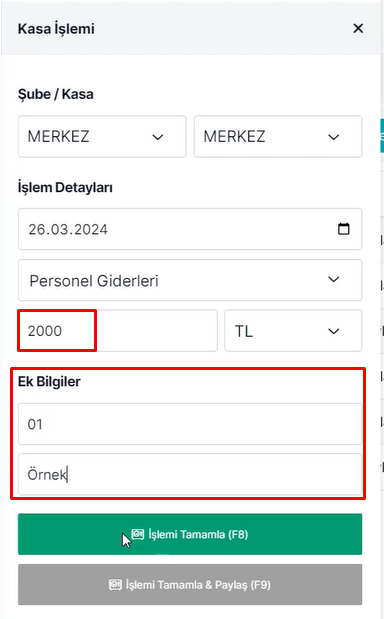This screenshot has width=384, height=619.
Task: Click the Personel Giderleri chevron arrow
Action: [x=334, y=279]
